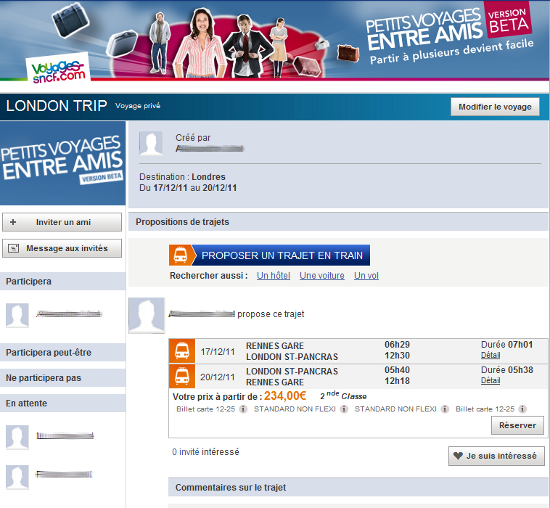
Task: Click the Voyages-sncf.com logo
Action: [x=58, y=68]
